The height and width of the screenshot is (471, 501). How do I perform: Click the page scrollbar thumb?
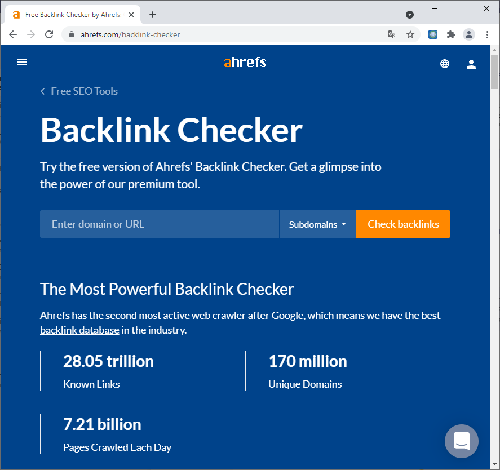pyautogui.click(x=495, y=72)
